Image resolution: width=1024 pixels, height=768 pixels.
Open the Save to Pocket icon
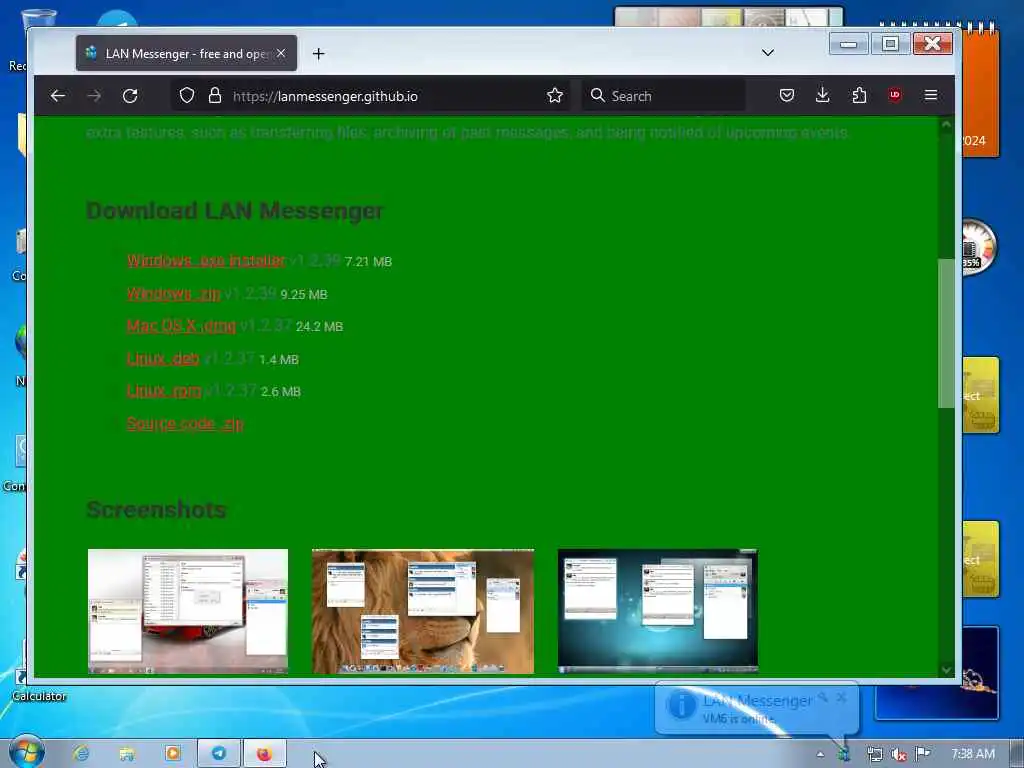[x=787, y=95]
